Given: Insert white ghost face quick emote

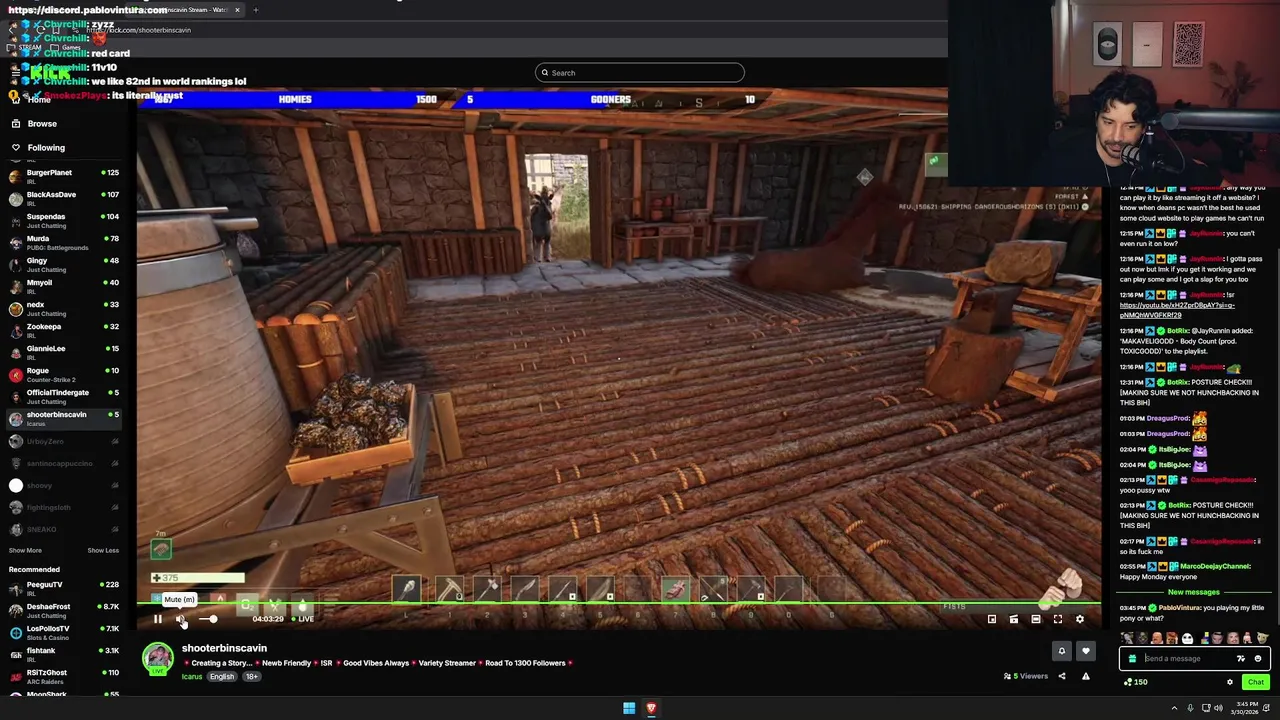Looking at the screenshot, I should pos(1187,638).
